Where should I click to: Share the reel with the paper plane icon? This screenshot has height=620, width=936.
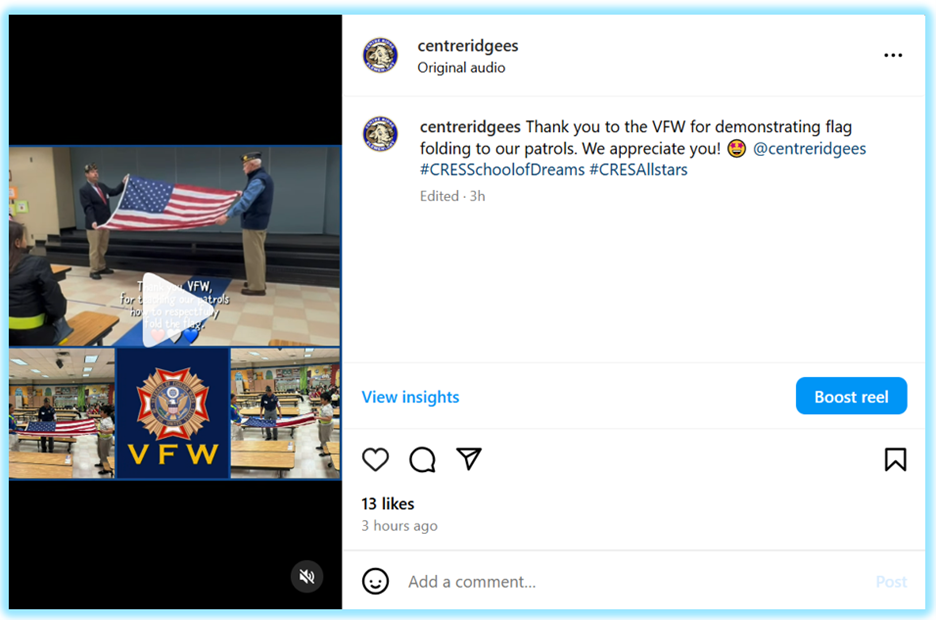tap(469, 458)
